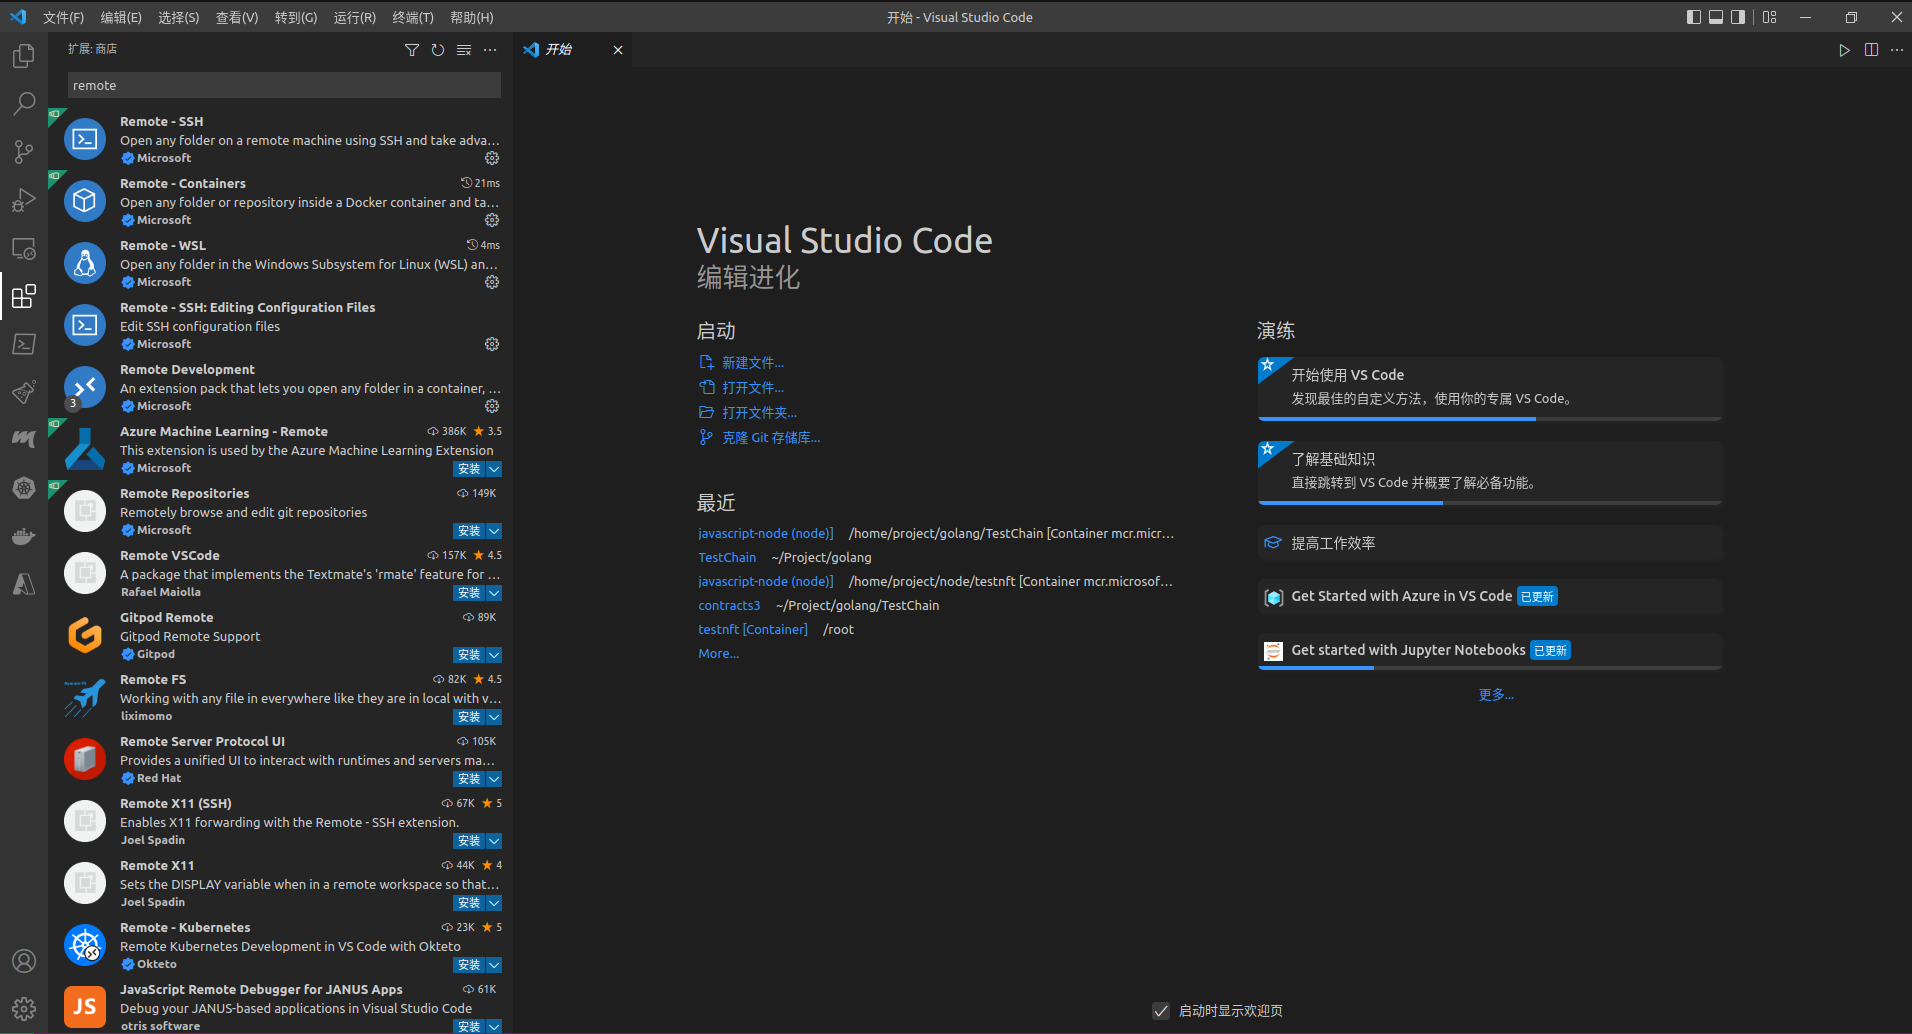Open the 文件(F) menu
This screenshot has height=1034, width=1912.
point(63,17)
